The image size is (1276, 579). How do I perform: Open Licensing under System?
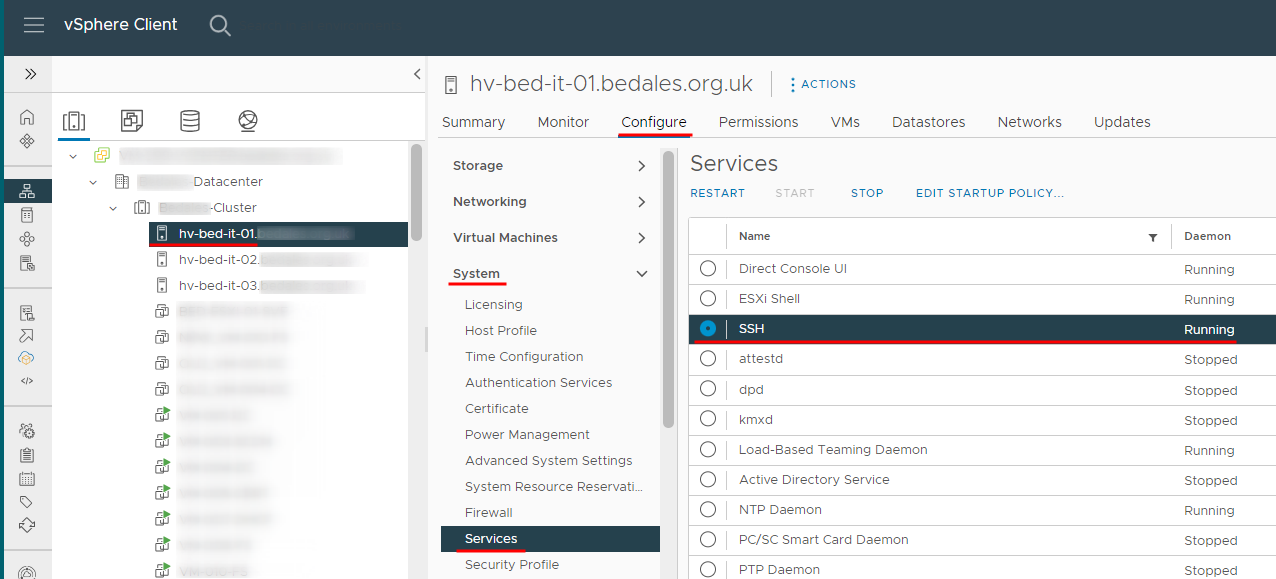point(494,305)
